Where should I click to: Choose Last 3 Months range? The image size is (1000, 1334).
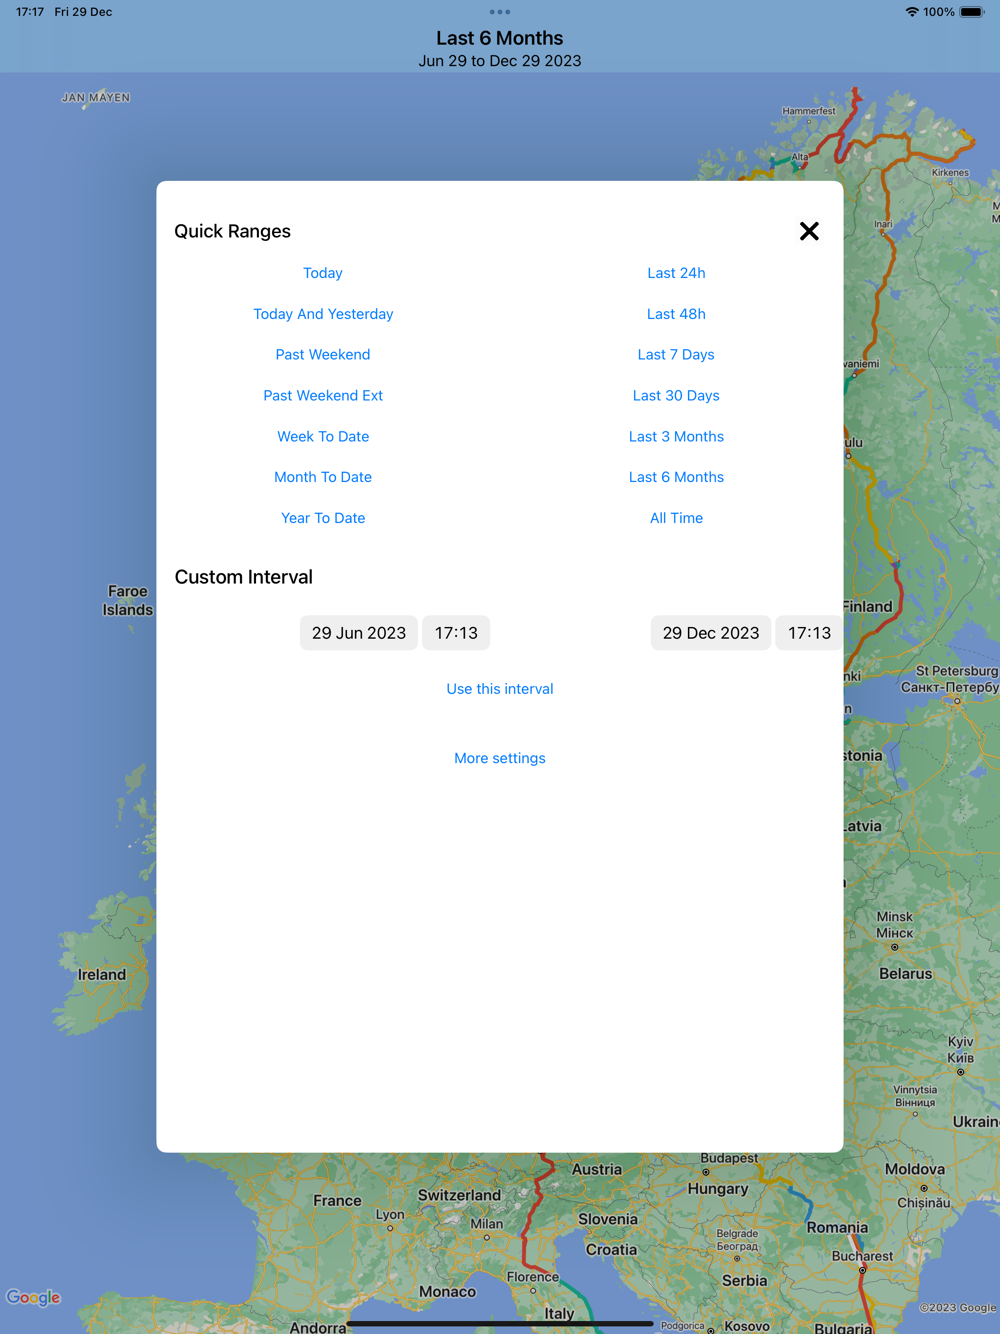[676, 437]
